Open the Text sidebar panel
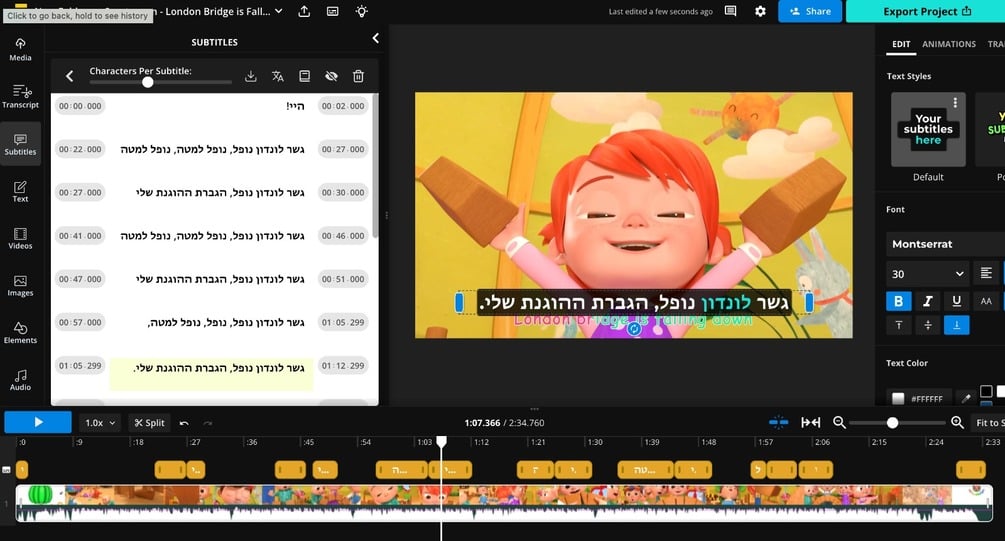Viewport: 1005px width, 541px height. point(21,191)
